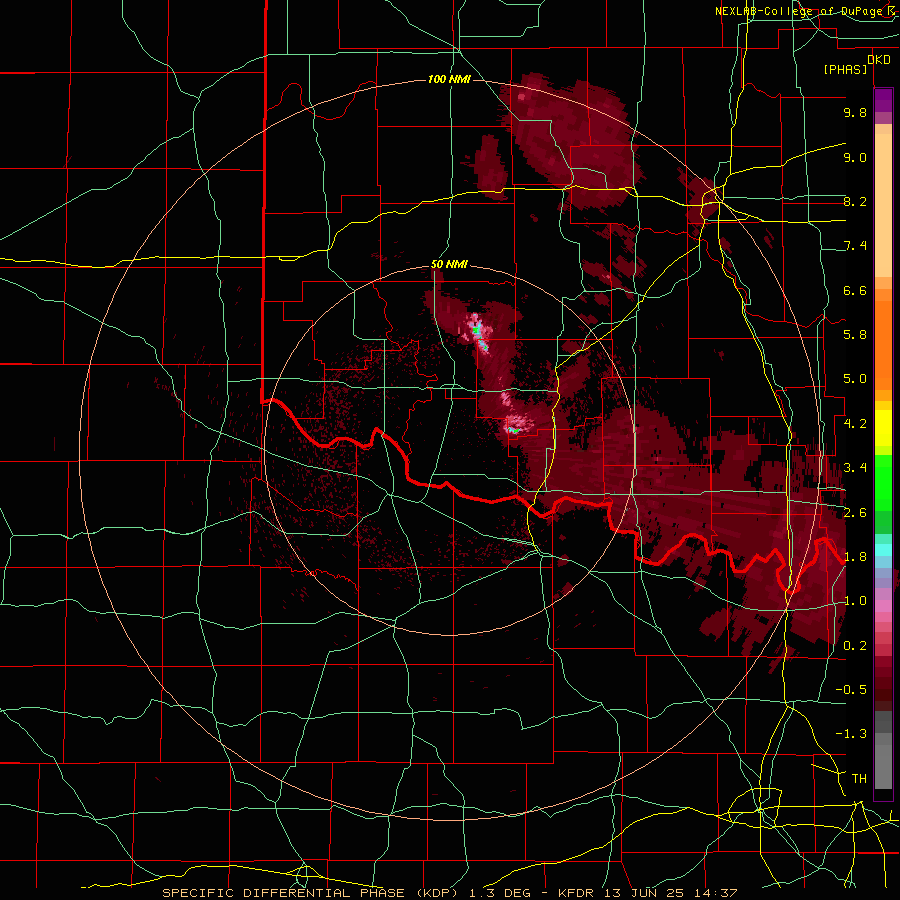Click the -1.3 scale value
The width and height of the screenshot is (900, 900).
click(851, 734)
